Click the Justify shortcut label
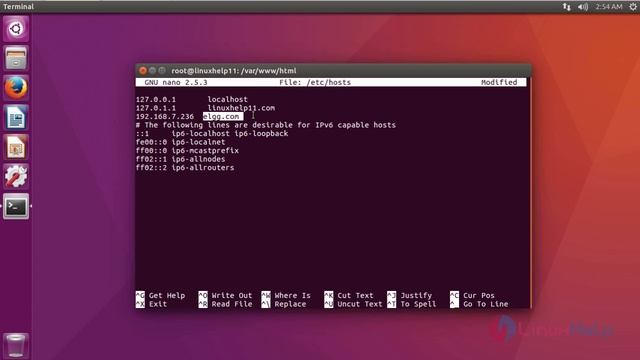Screen dimensions: 640x360 click(416, 296)
